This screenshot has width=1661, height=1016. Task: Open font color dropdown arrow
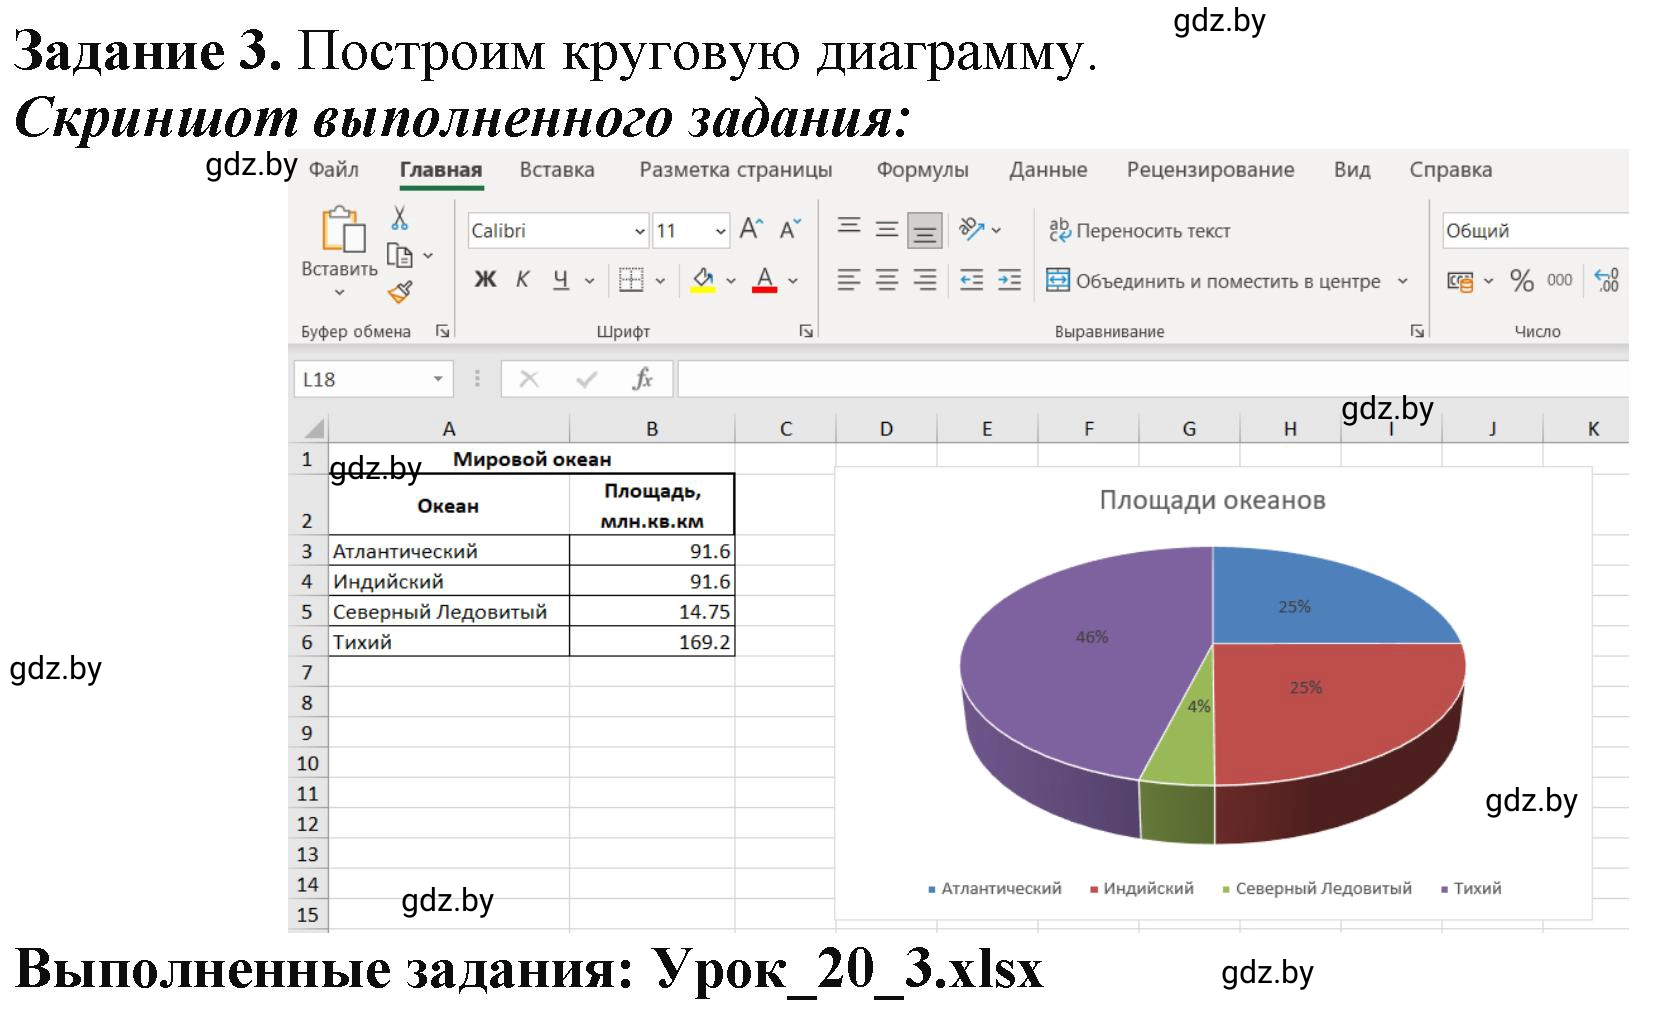[793, 281]
